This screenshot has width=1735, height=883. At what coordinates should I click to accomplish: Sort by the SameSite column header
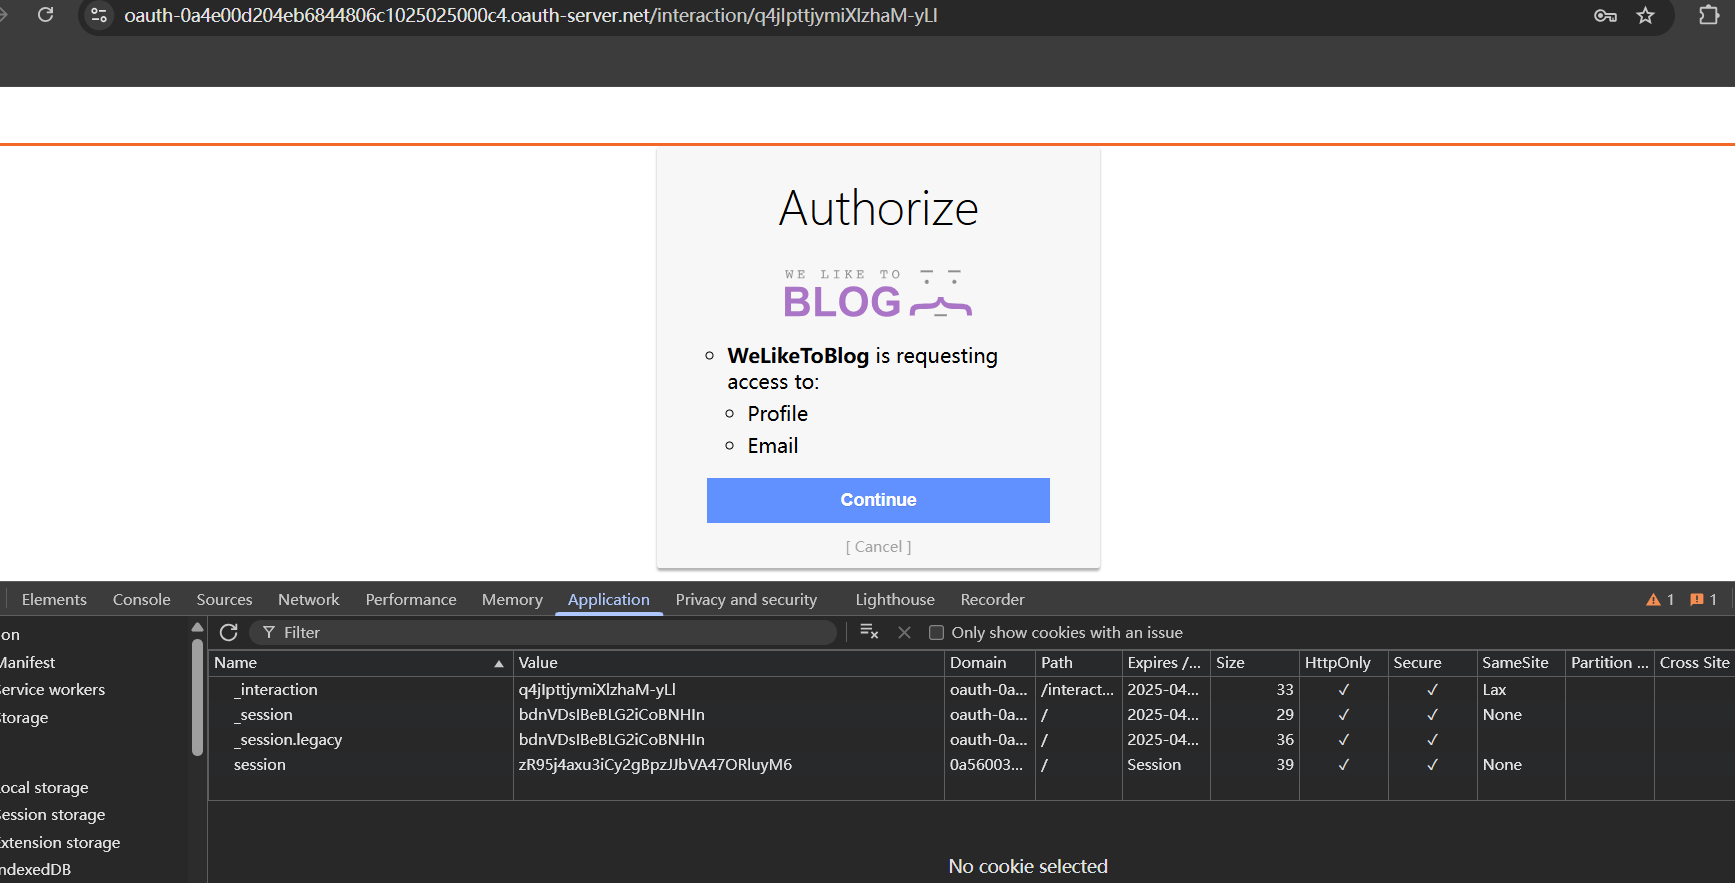click(1521, 663)
